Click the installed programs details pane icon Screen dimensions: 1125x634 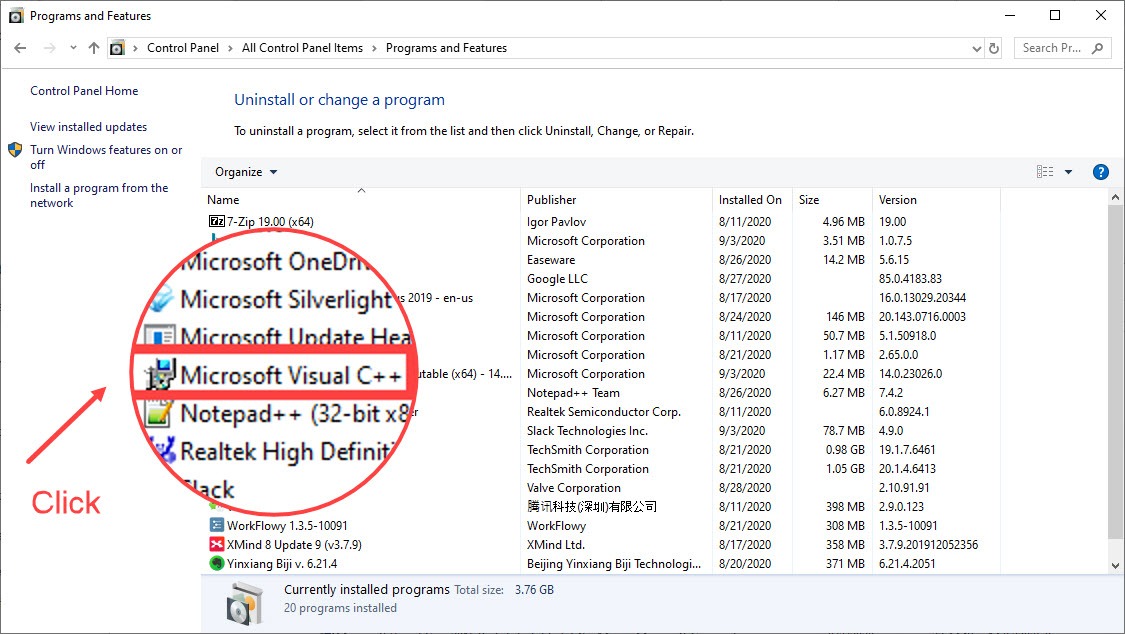pyautogui.click(x=245, y=603)
